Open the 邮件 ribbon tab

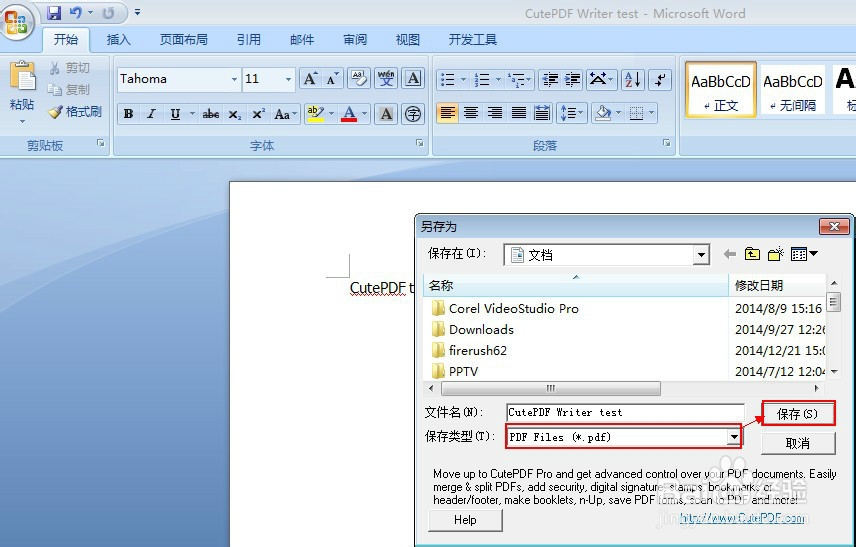302,39
